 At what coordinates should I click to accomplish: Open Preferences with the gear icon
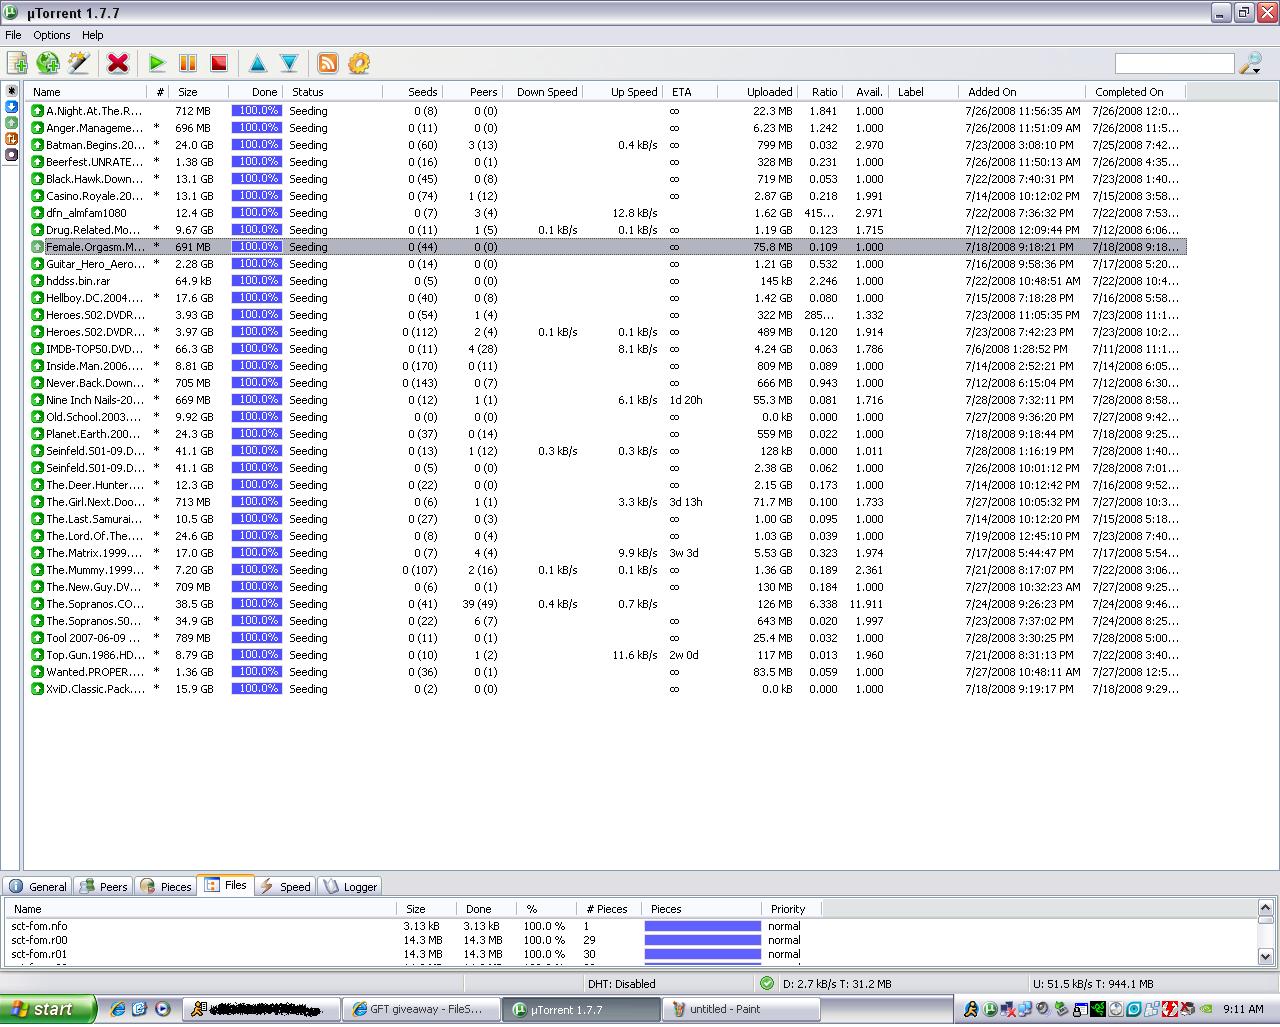point(359,63)
